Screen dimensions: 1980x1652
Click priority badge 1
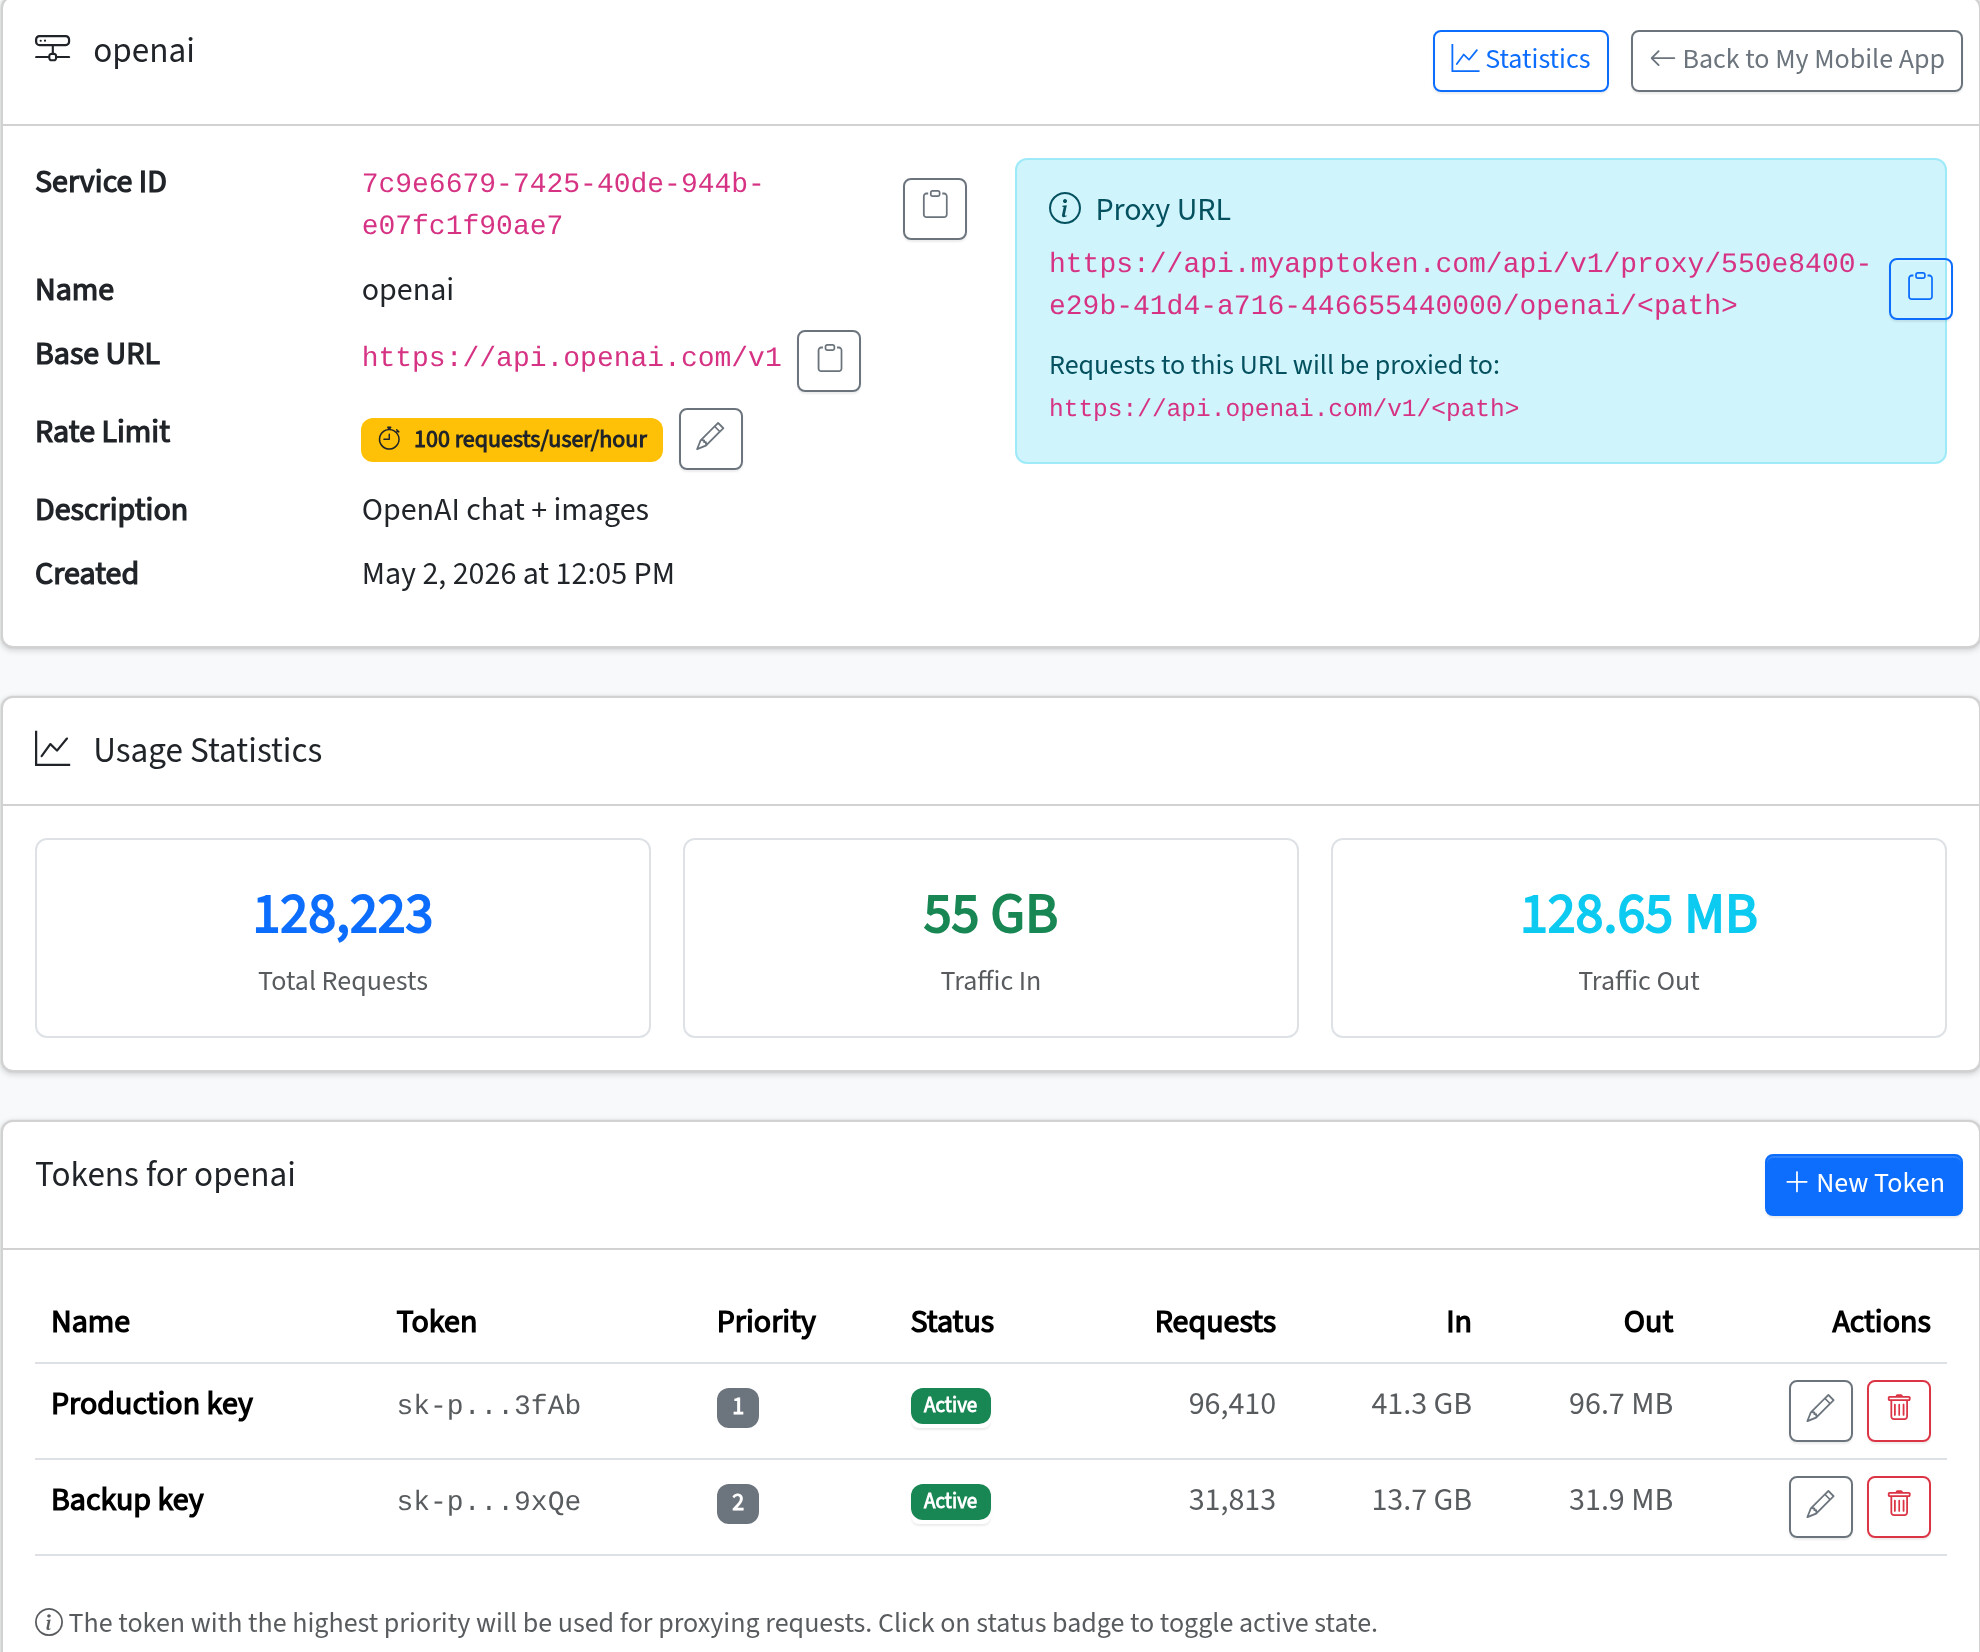pyautogui.click(x=738, y=1407)
